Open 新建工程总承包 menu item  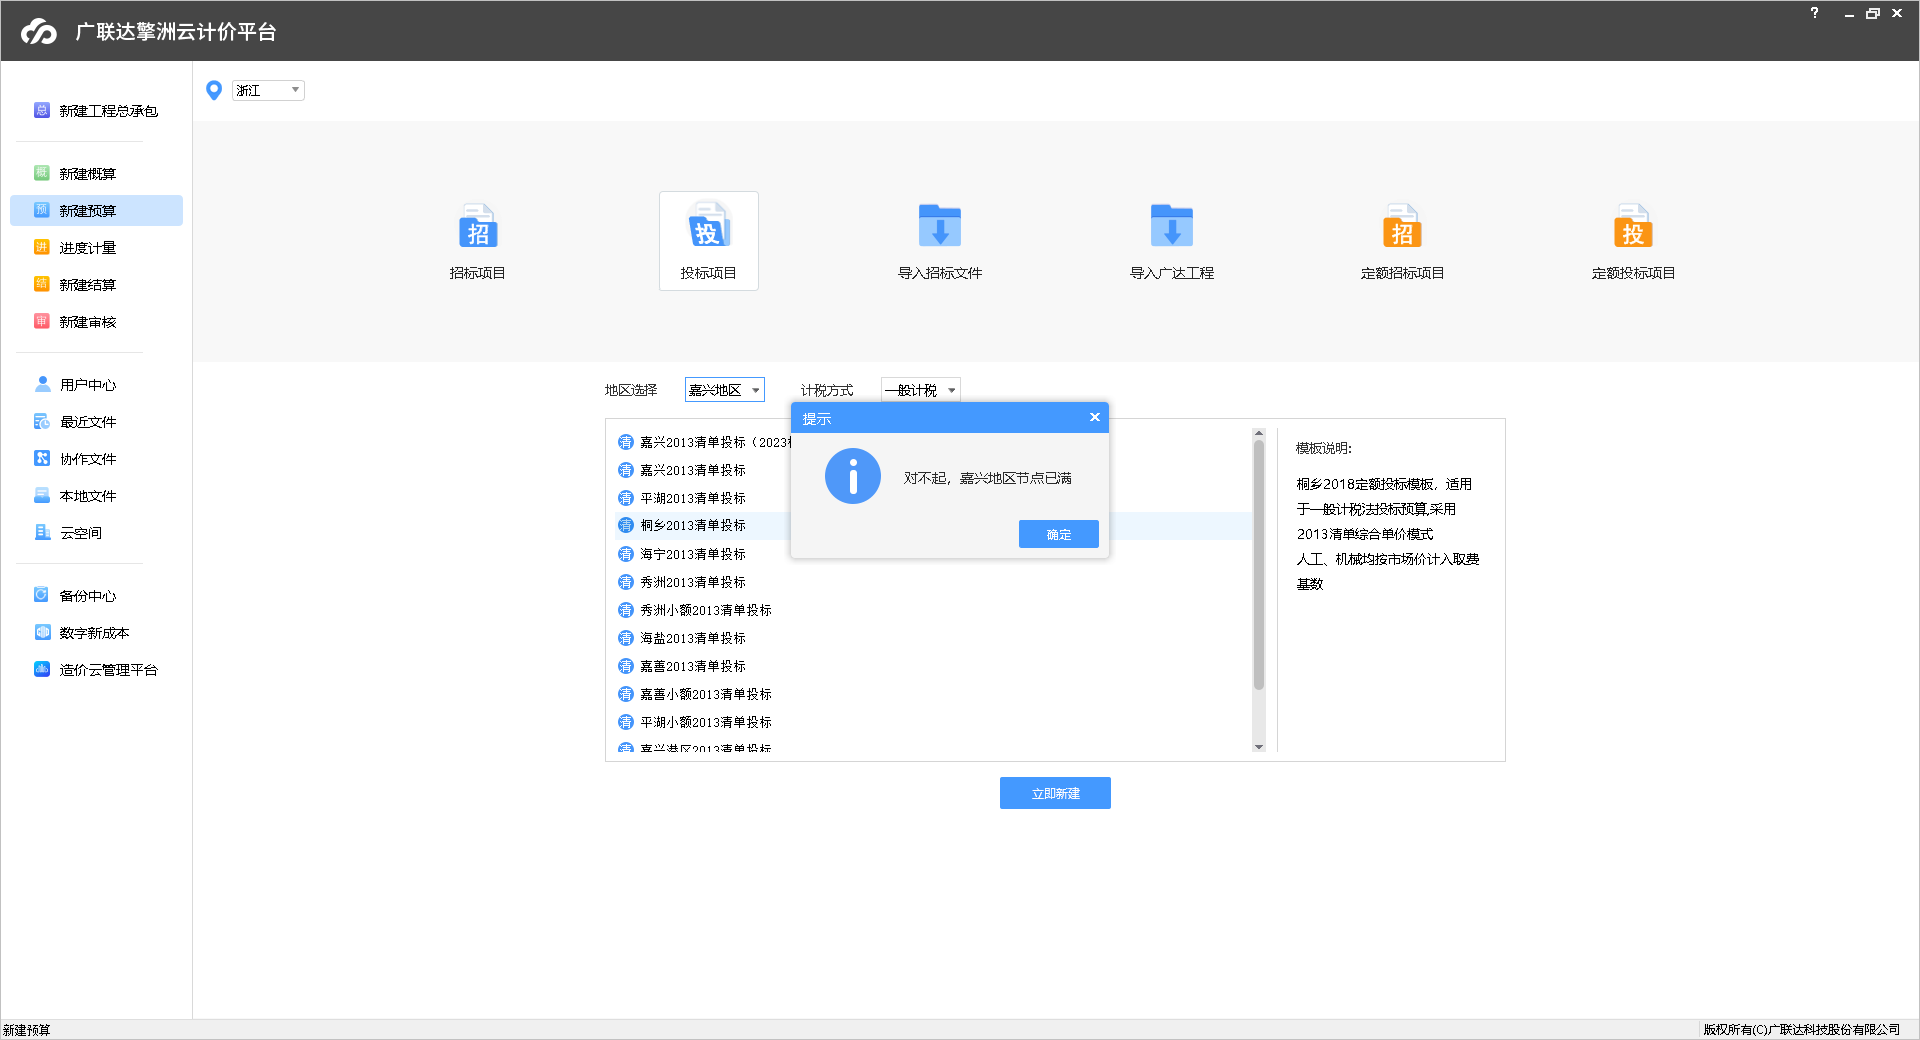96,111
